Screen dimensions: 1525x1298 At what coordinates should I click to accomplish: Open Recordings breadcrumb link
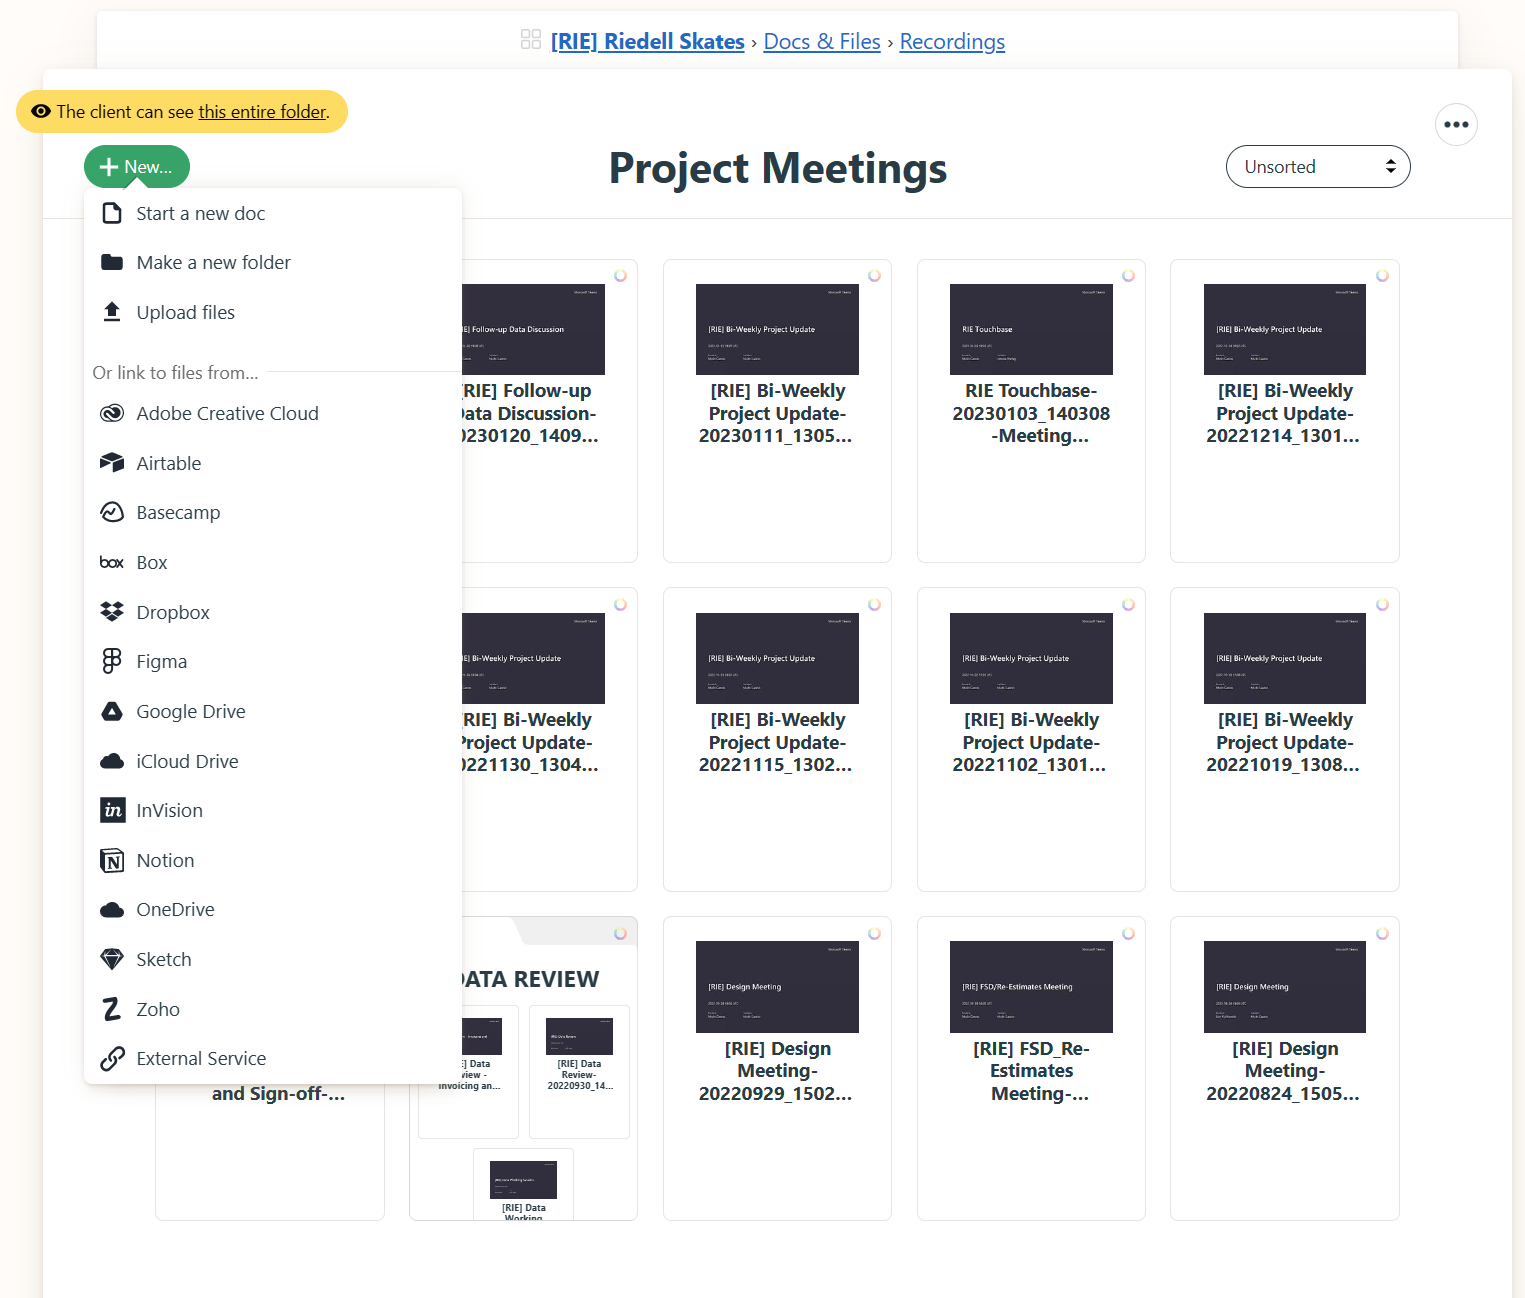tap(952, 41)
